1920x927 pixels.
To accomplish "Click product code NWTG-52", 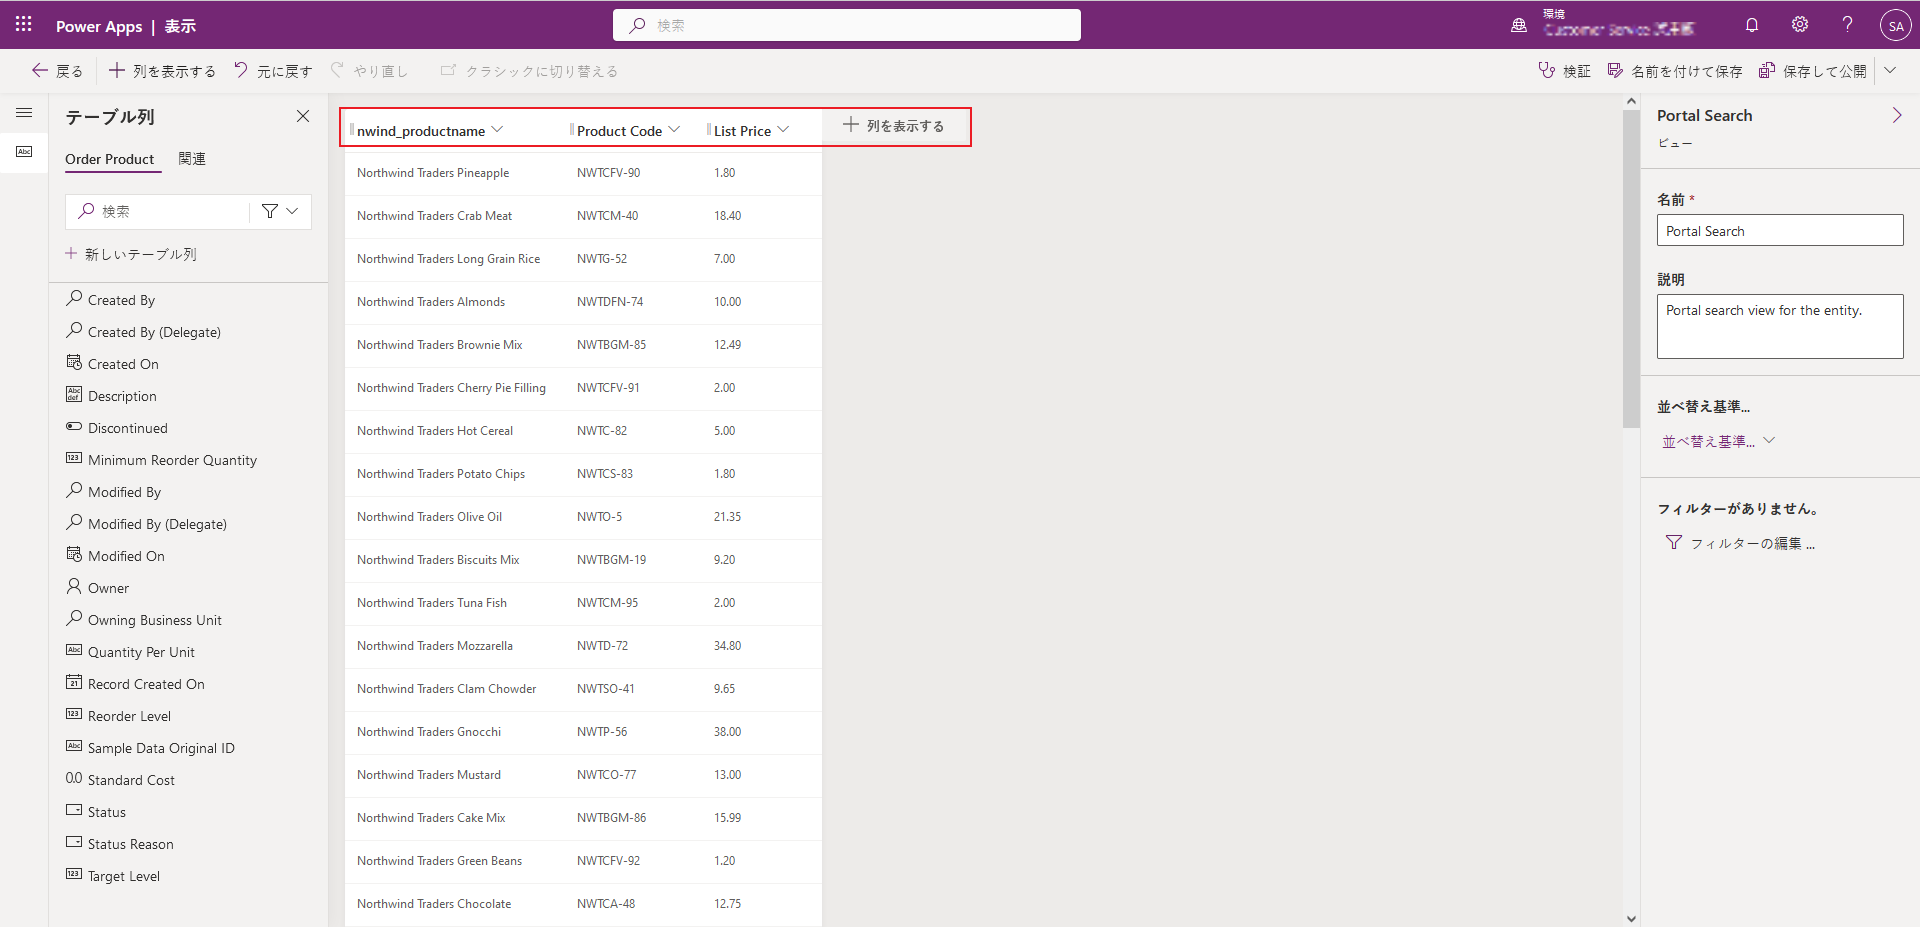I will [602, 259].
